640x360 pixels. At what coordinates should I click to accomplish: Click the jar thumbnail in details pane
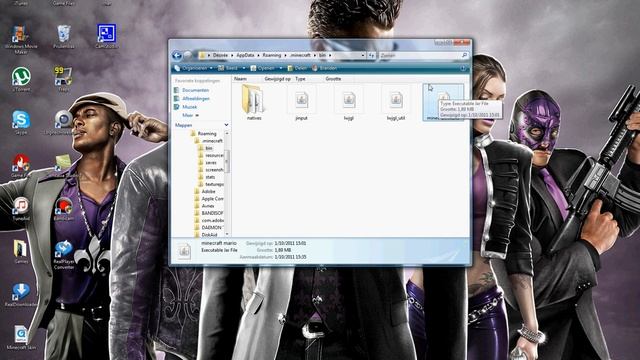[184, 250]
